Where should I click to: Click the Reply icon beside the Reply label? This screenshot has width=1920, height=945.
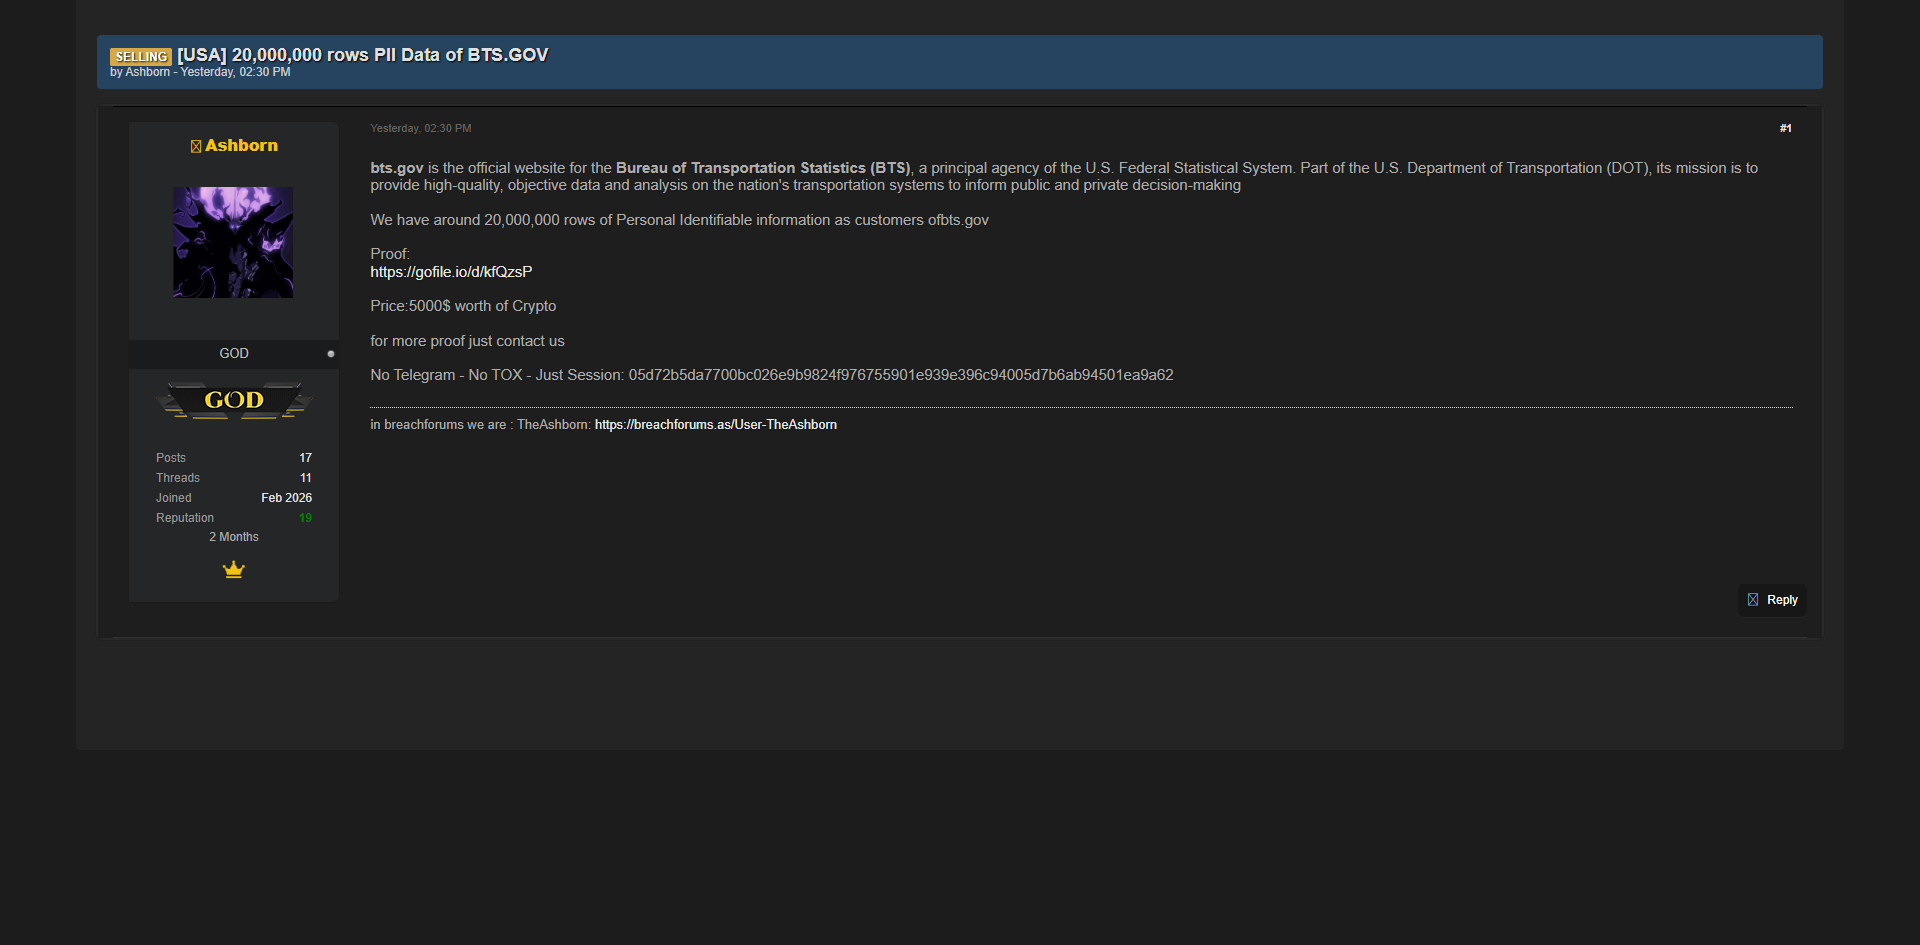coord(1752,600)
